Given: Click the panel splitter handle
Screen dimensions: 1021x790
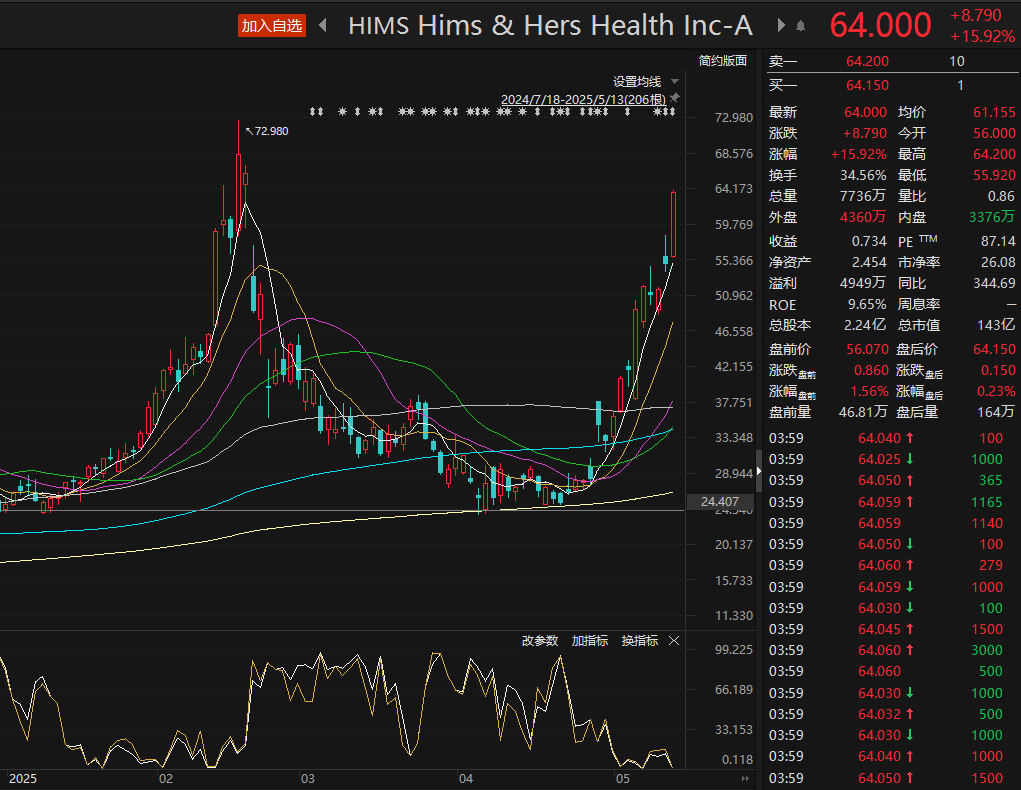Looking at the screenshot, I should click(x=758, y=463).
